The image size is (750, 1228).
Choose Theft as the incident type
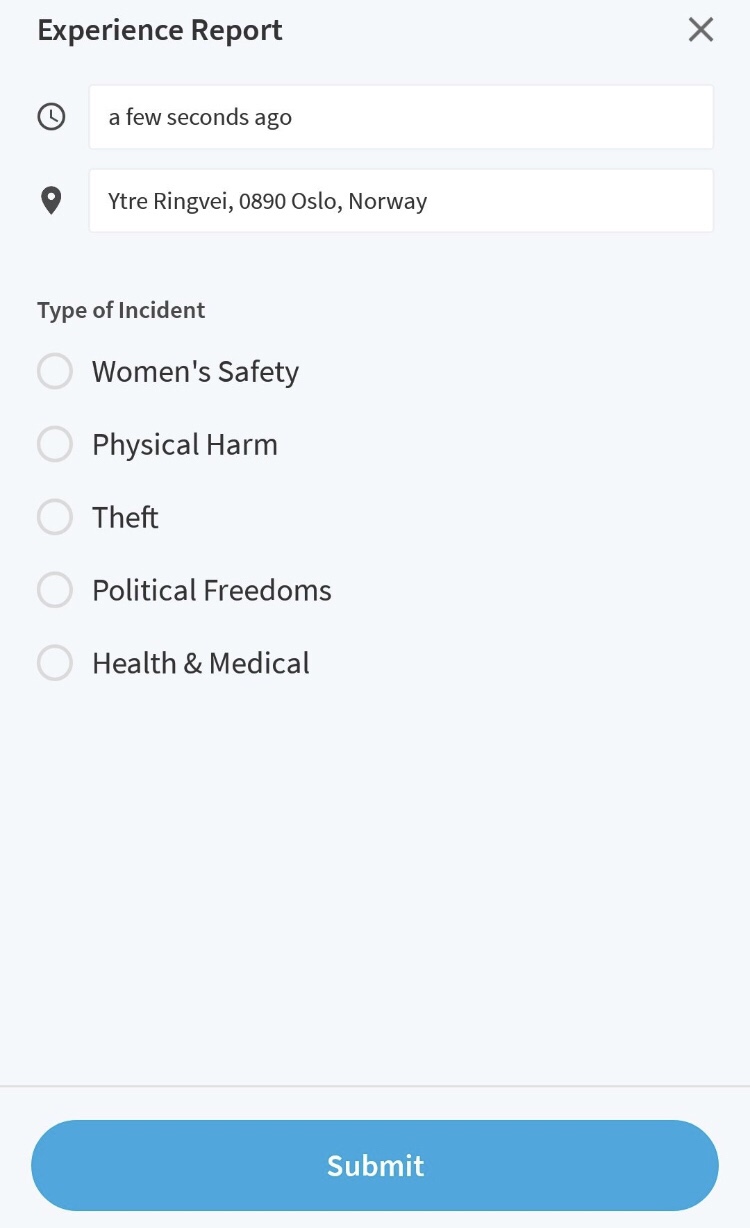click(55, 517)
